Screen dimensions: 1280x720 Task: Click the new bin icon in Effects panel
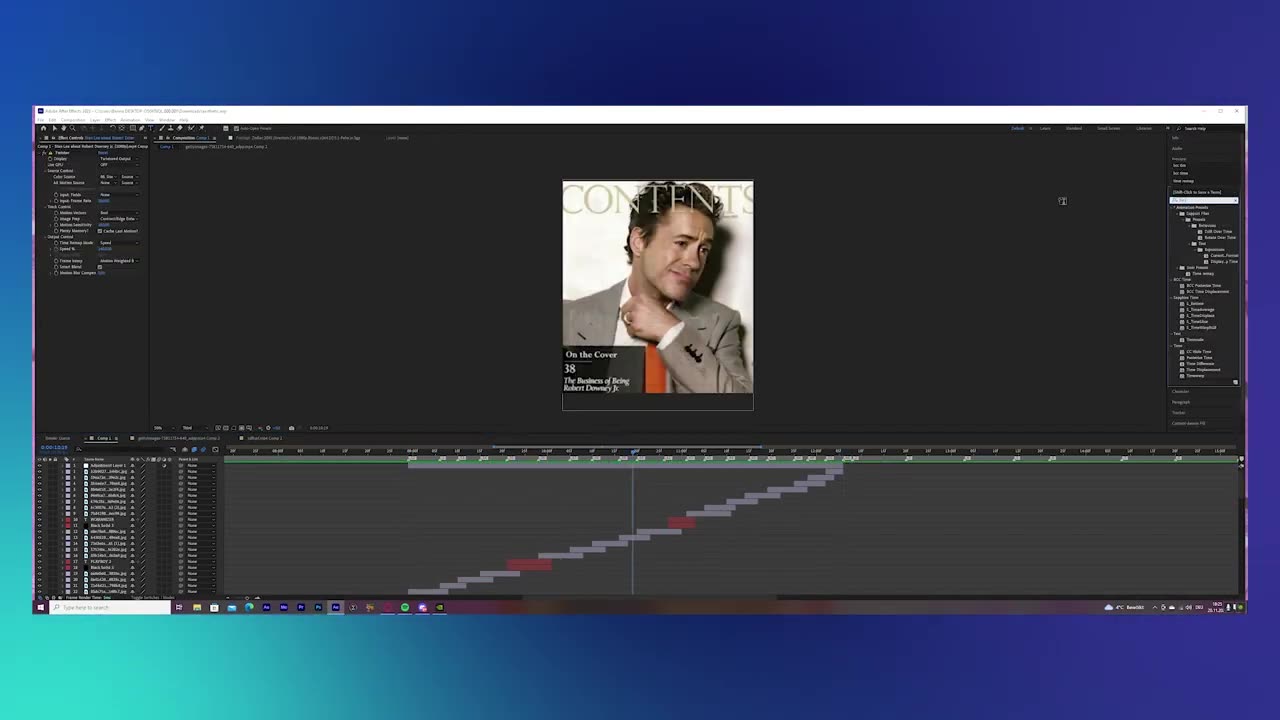[1235, 382]
